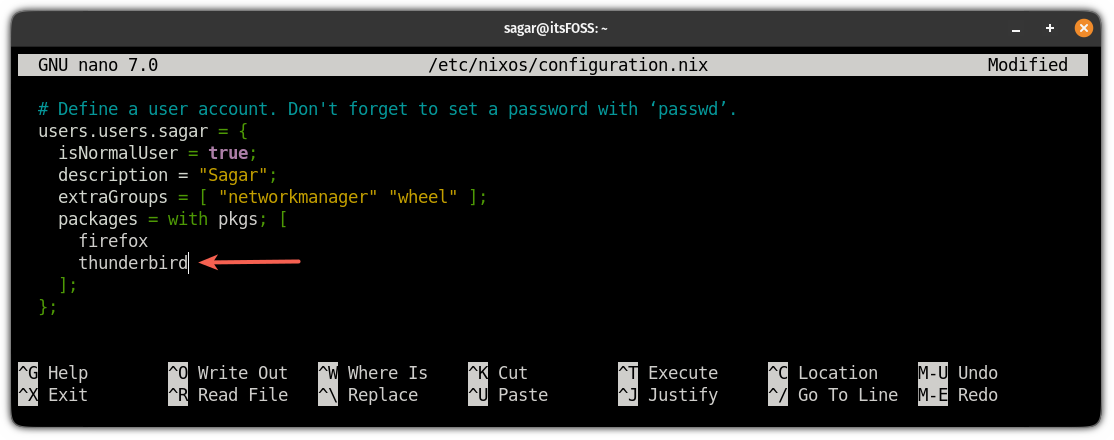Click the M-U Undo shortcut
Screen dimensions: 1114x440
click(x=958, y=373)
